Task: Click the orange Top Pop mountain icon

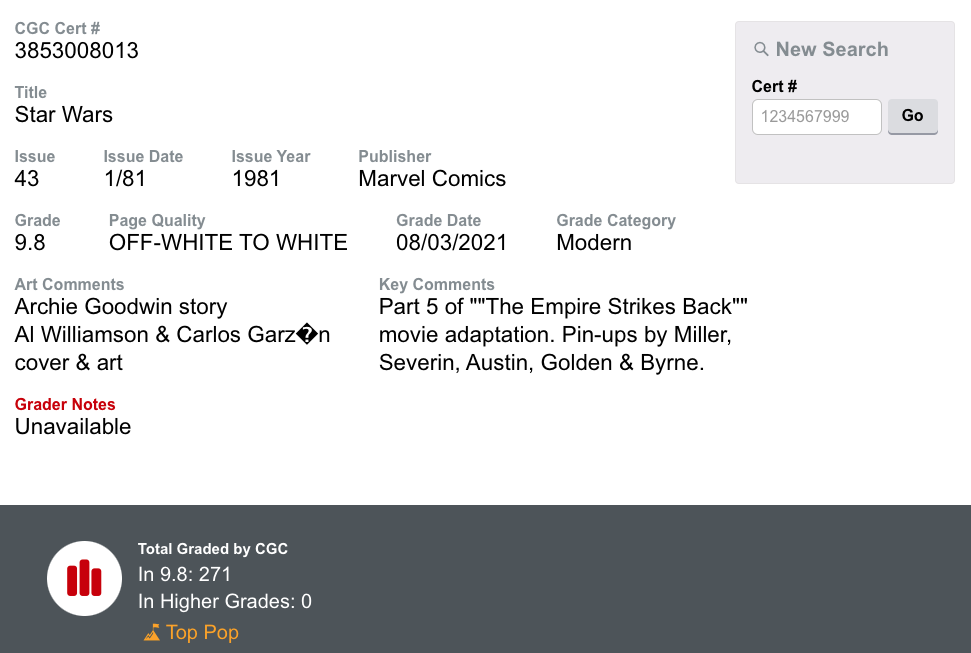Action: tap(152, 632)
